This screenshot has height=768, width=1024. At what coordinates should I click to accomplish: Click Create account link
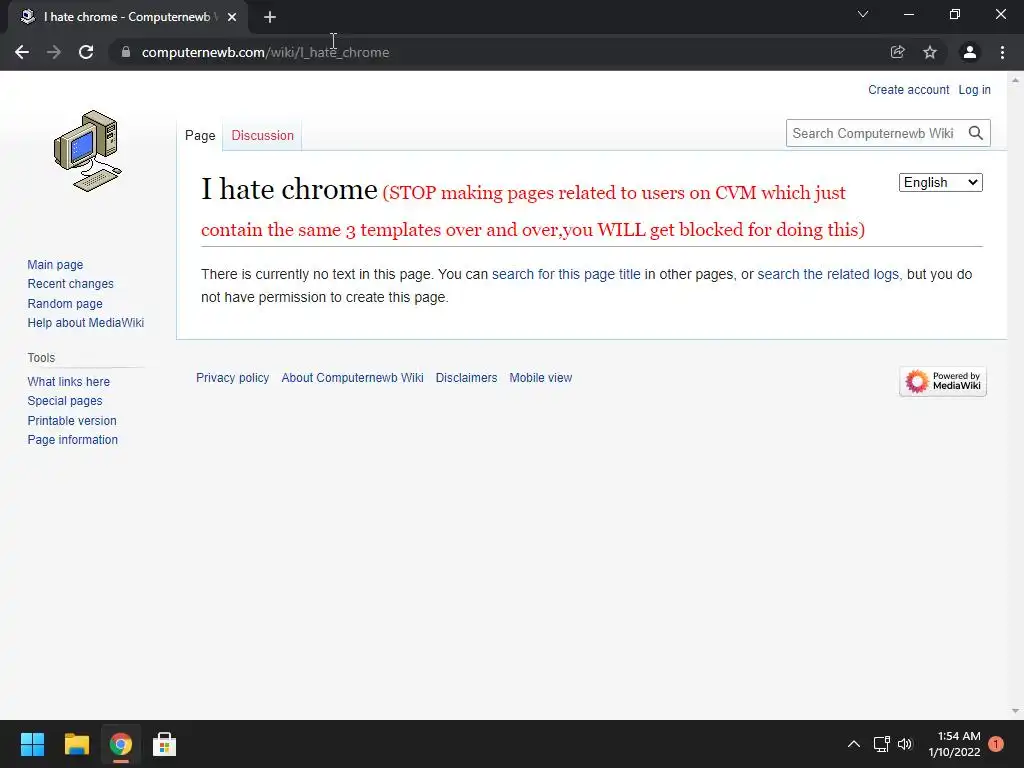(908, 89)
